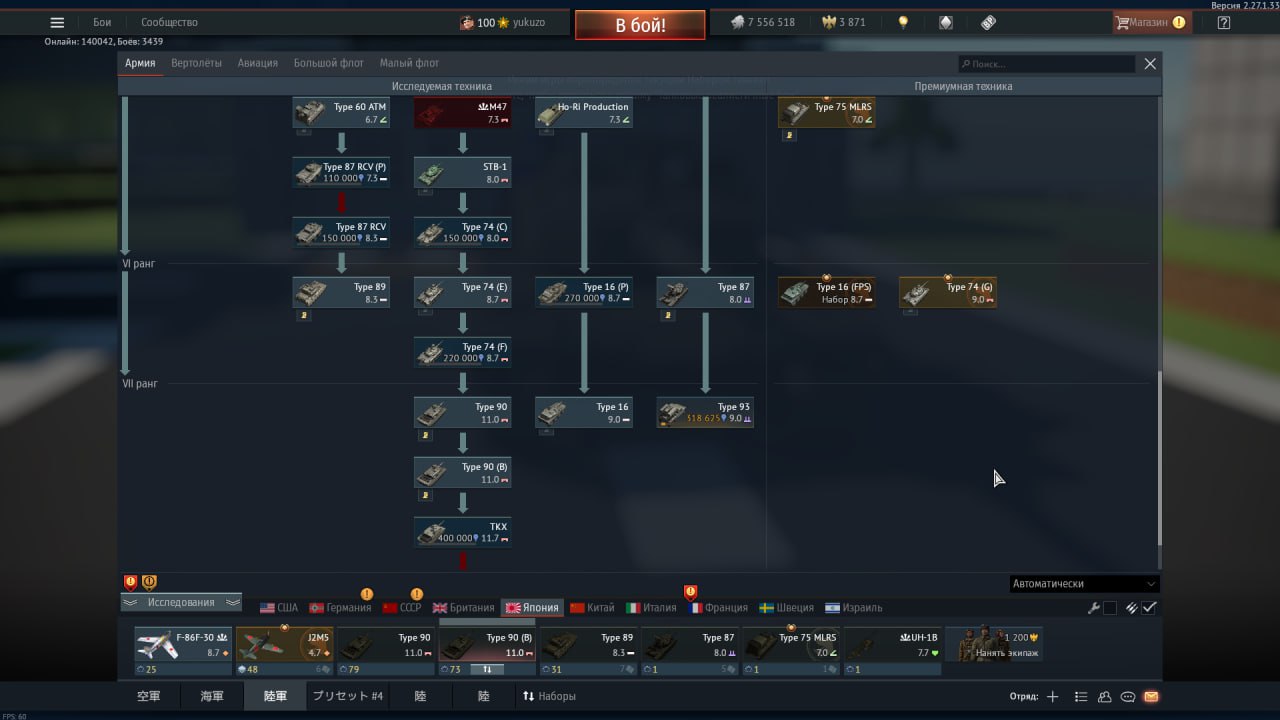The image size is (1280, 720).
Task: Select UH-1B helicopter crew slot
Action: 893,645
